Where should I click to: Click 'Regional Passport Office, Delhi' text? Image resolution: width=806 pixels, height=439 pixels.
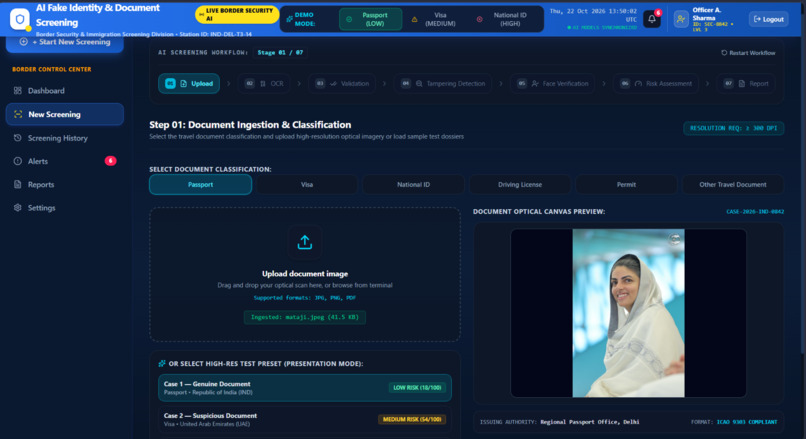pos(590,422)
